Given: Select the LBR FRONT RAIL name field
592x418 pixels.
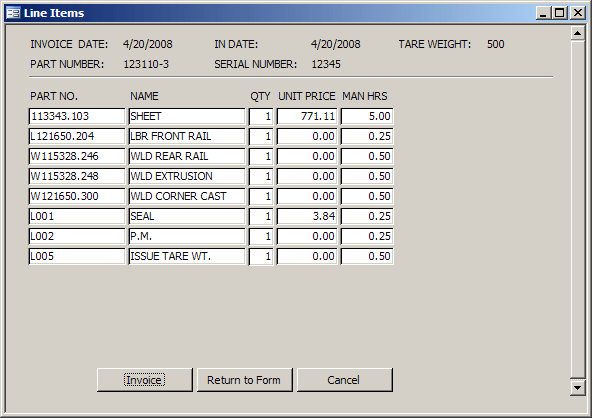Looking at the screenshot, I should (187, 136).
